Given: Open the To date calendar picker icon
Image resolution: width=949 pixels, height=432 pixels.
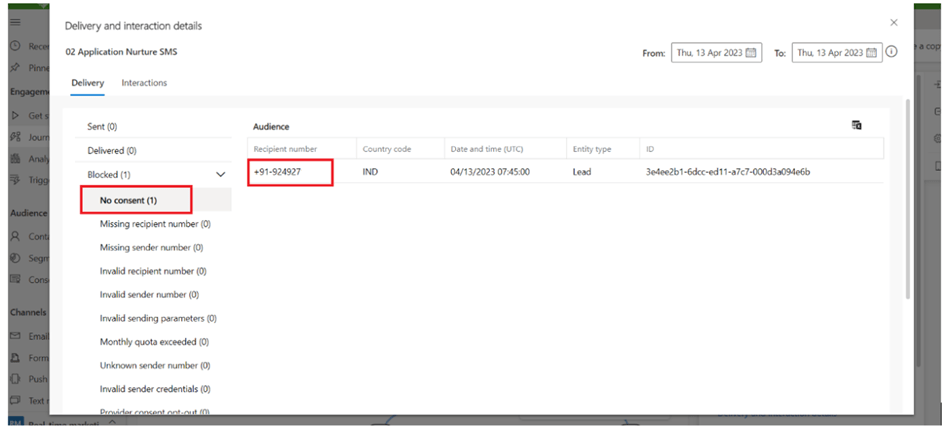Looking at the screenshot, I should point(871,53).
